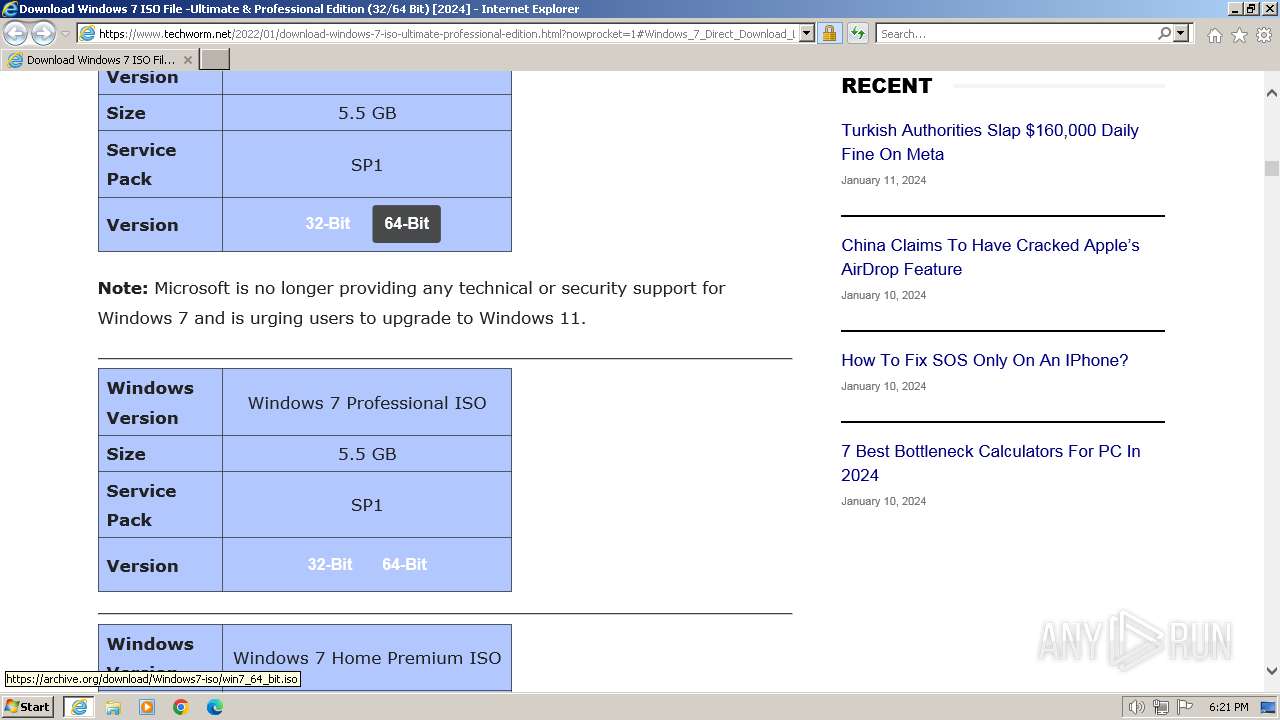
Task: Click the Note about Microsoft support paragraph
Action: tap(412, 303)
